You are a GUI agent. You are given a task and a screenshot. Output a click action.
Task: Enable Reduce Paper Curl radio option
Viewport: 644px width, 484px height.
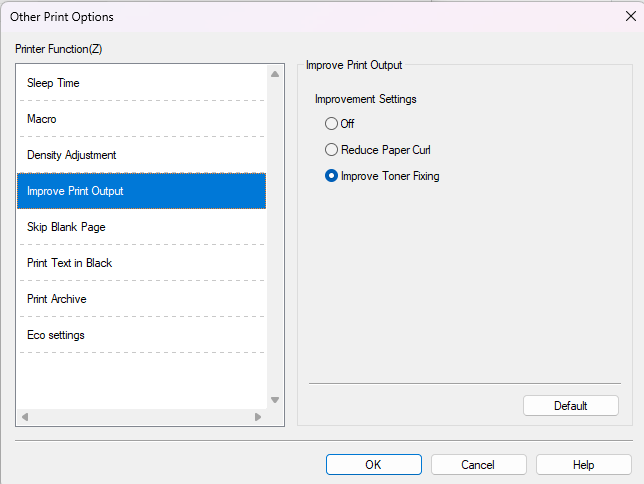coord(332,150)
